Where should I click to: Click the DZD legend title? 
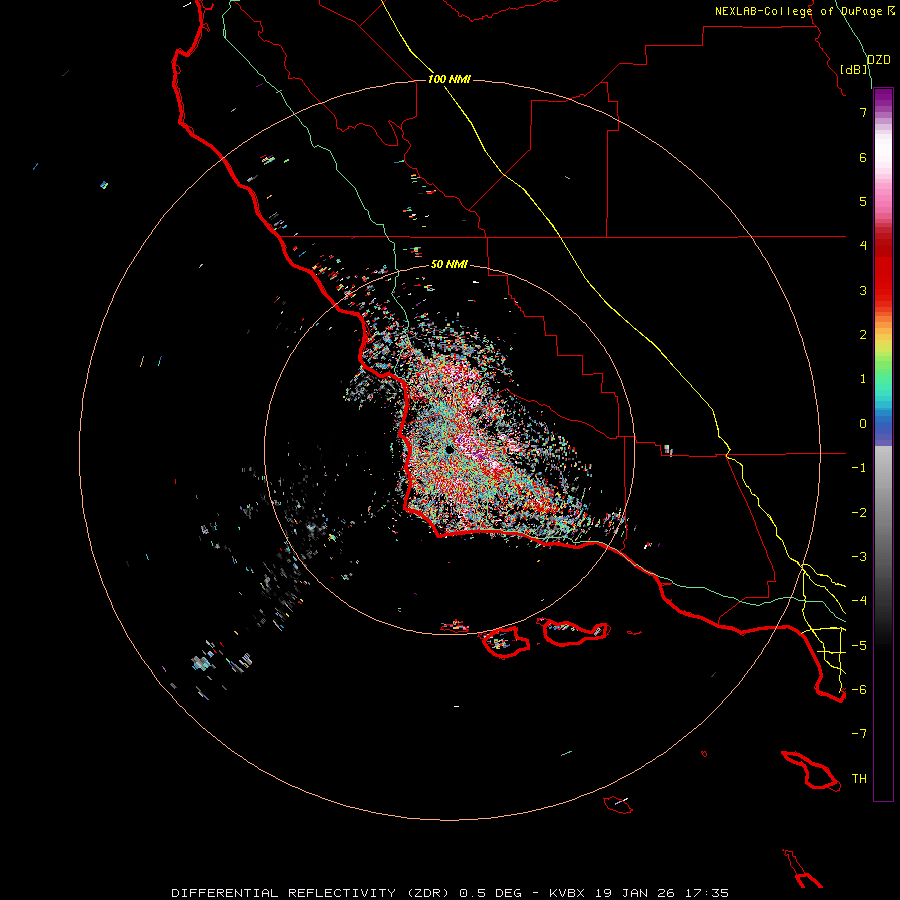click(879, 60)
